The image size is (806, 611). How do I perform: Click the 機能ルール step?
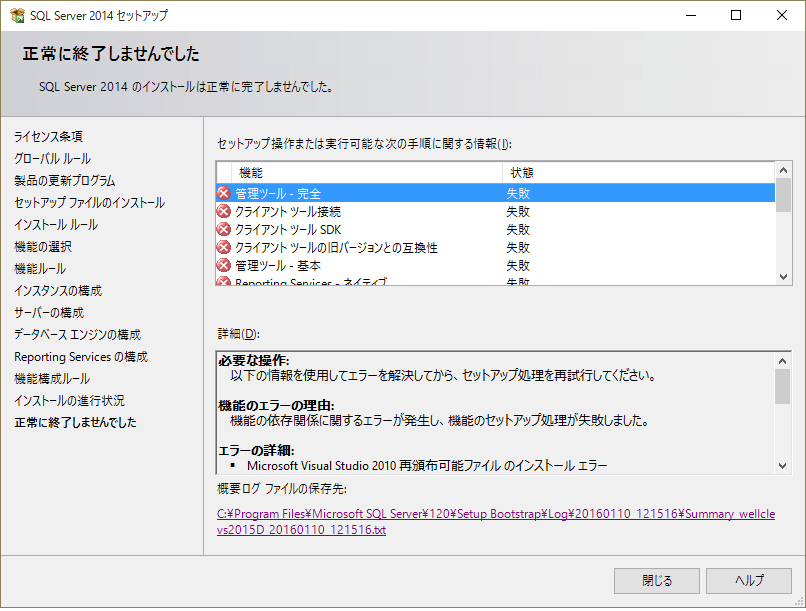point(40,269)
